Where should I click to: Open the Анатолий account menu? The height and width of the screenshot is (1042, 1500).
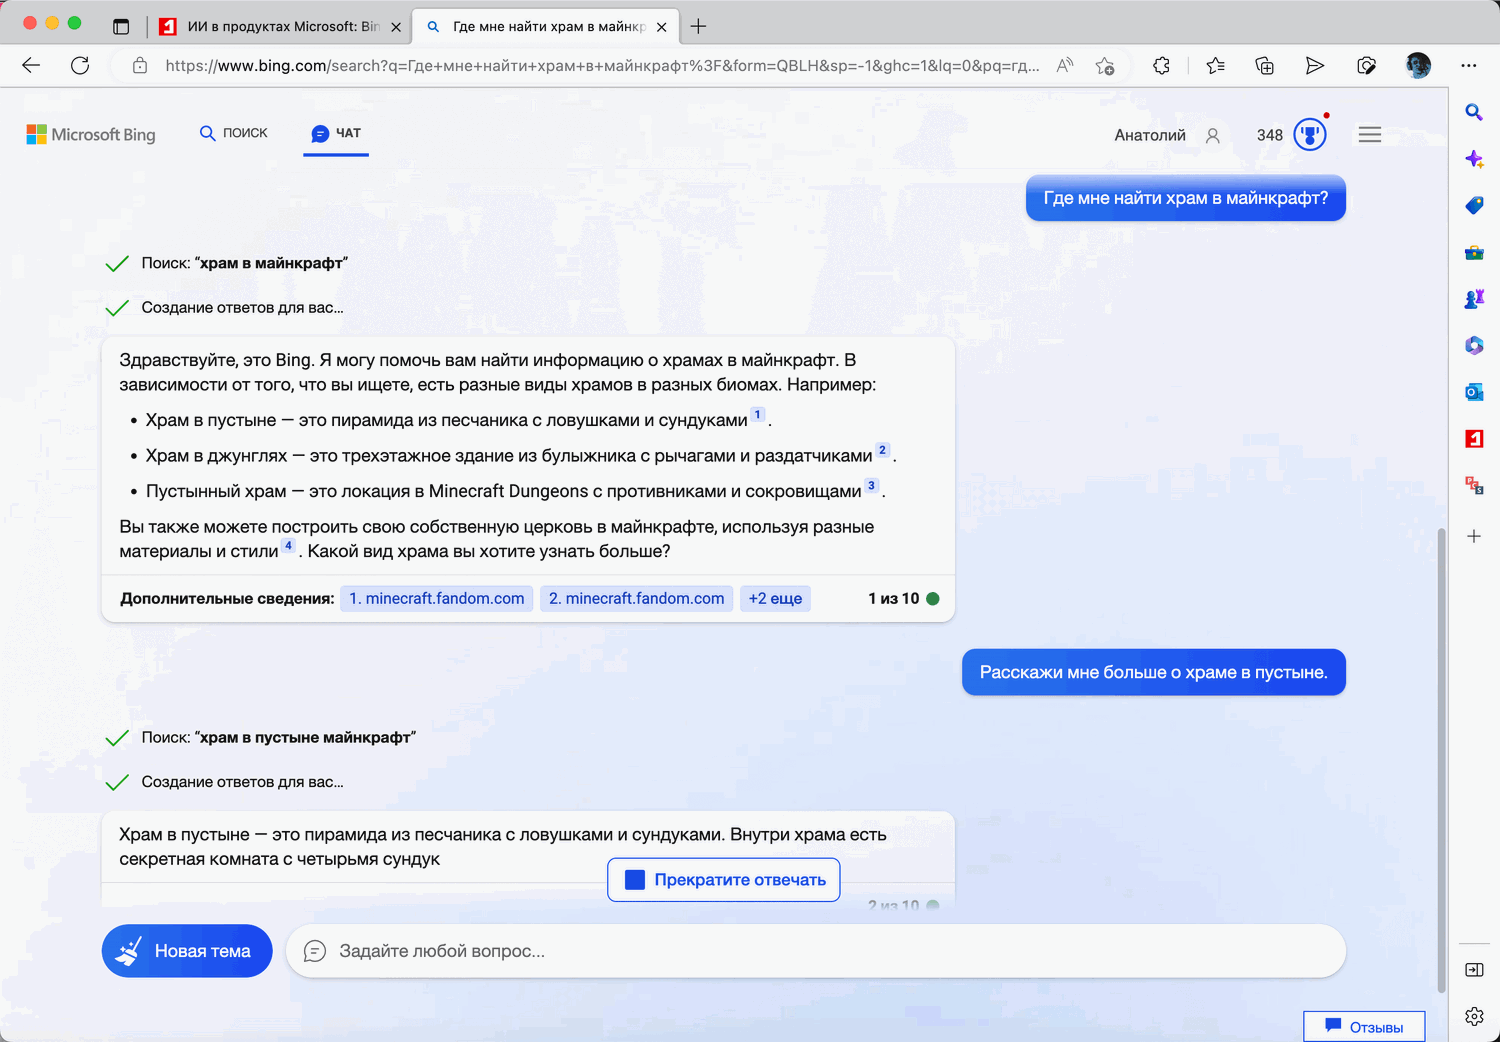tap(1167, 135)
